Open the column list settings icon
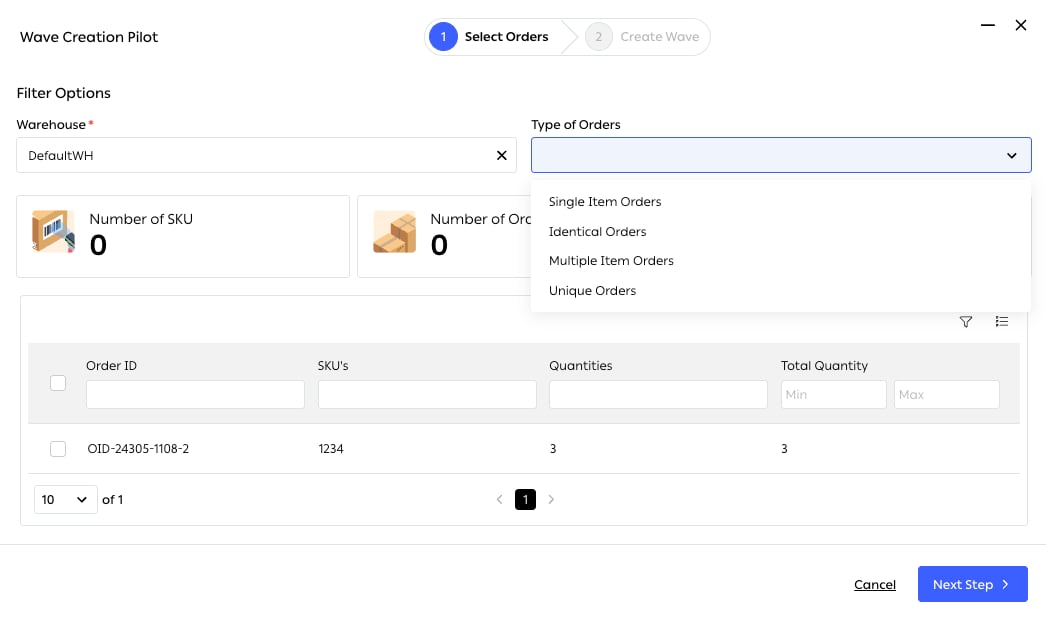 point(1001,322)
